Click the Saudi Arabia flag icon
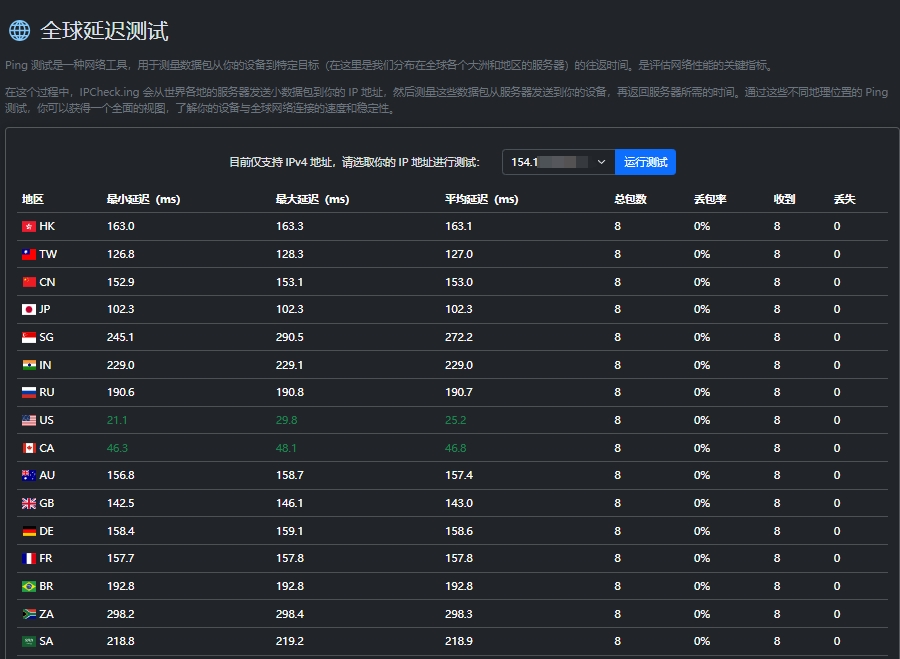 pyautogui.click(x=29, y=641)
